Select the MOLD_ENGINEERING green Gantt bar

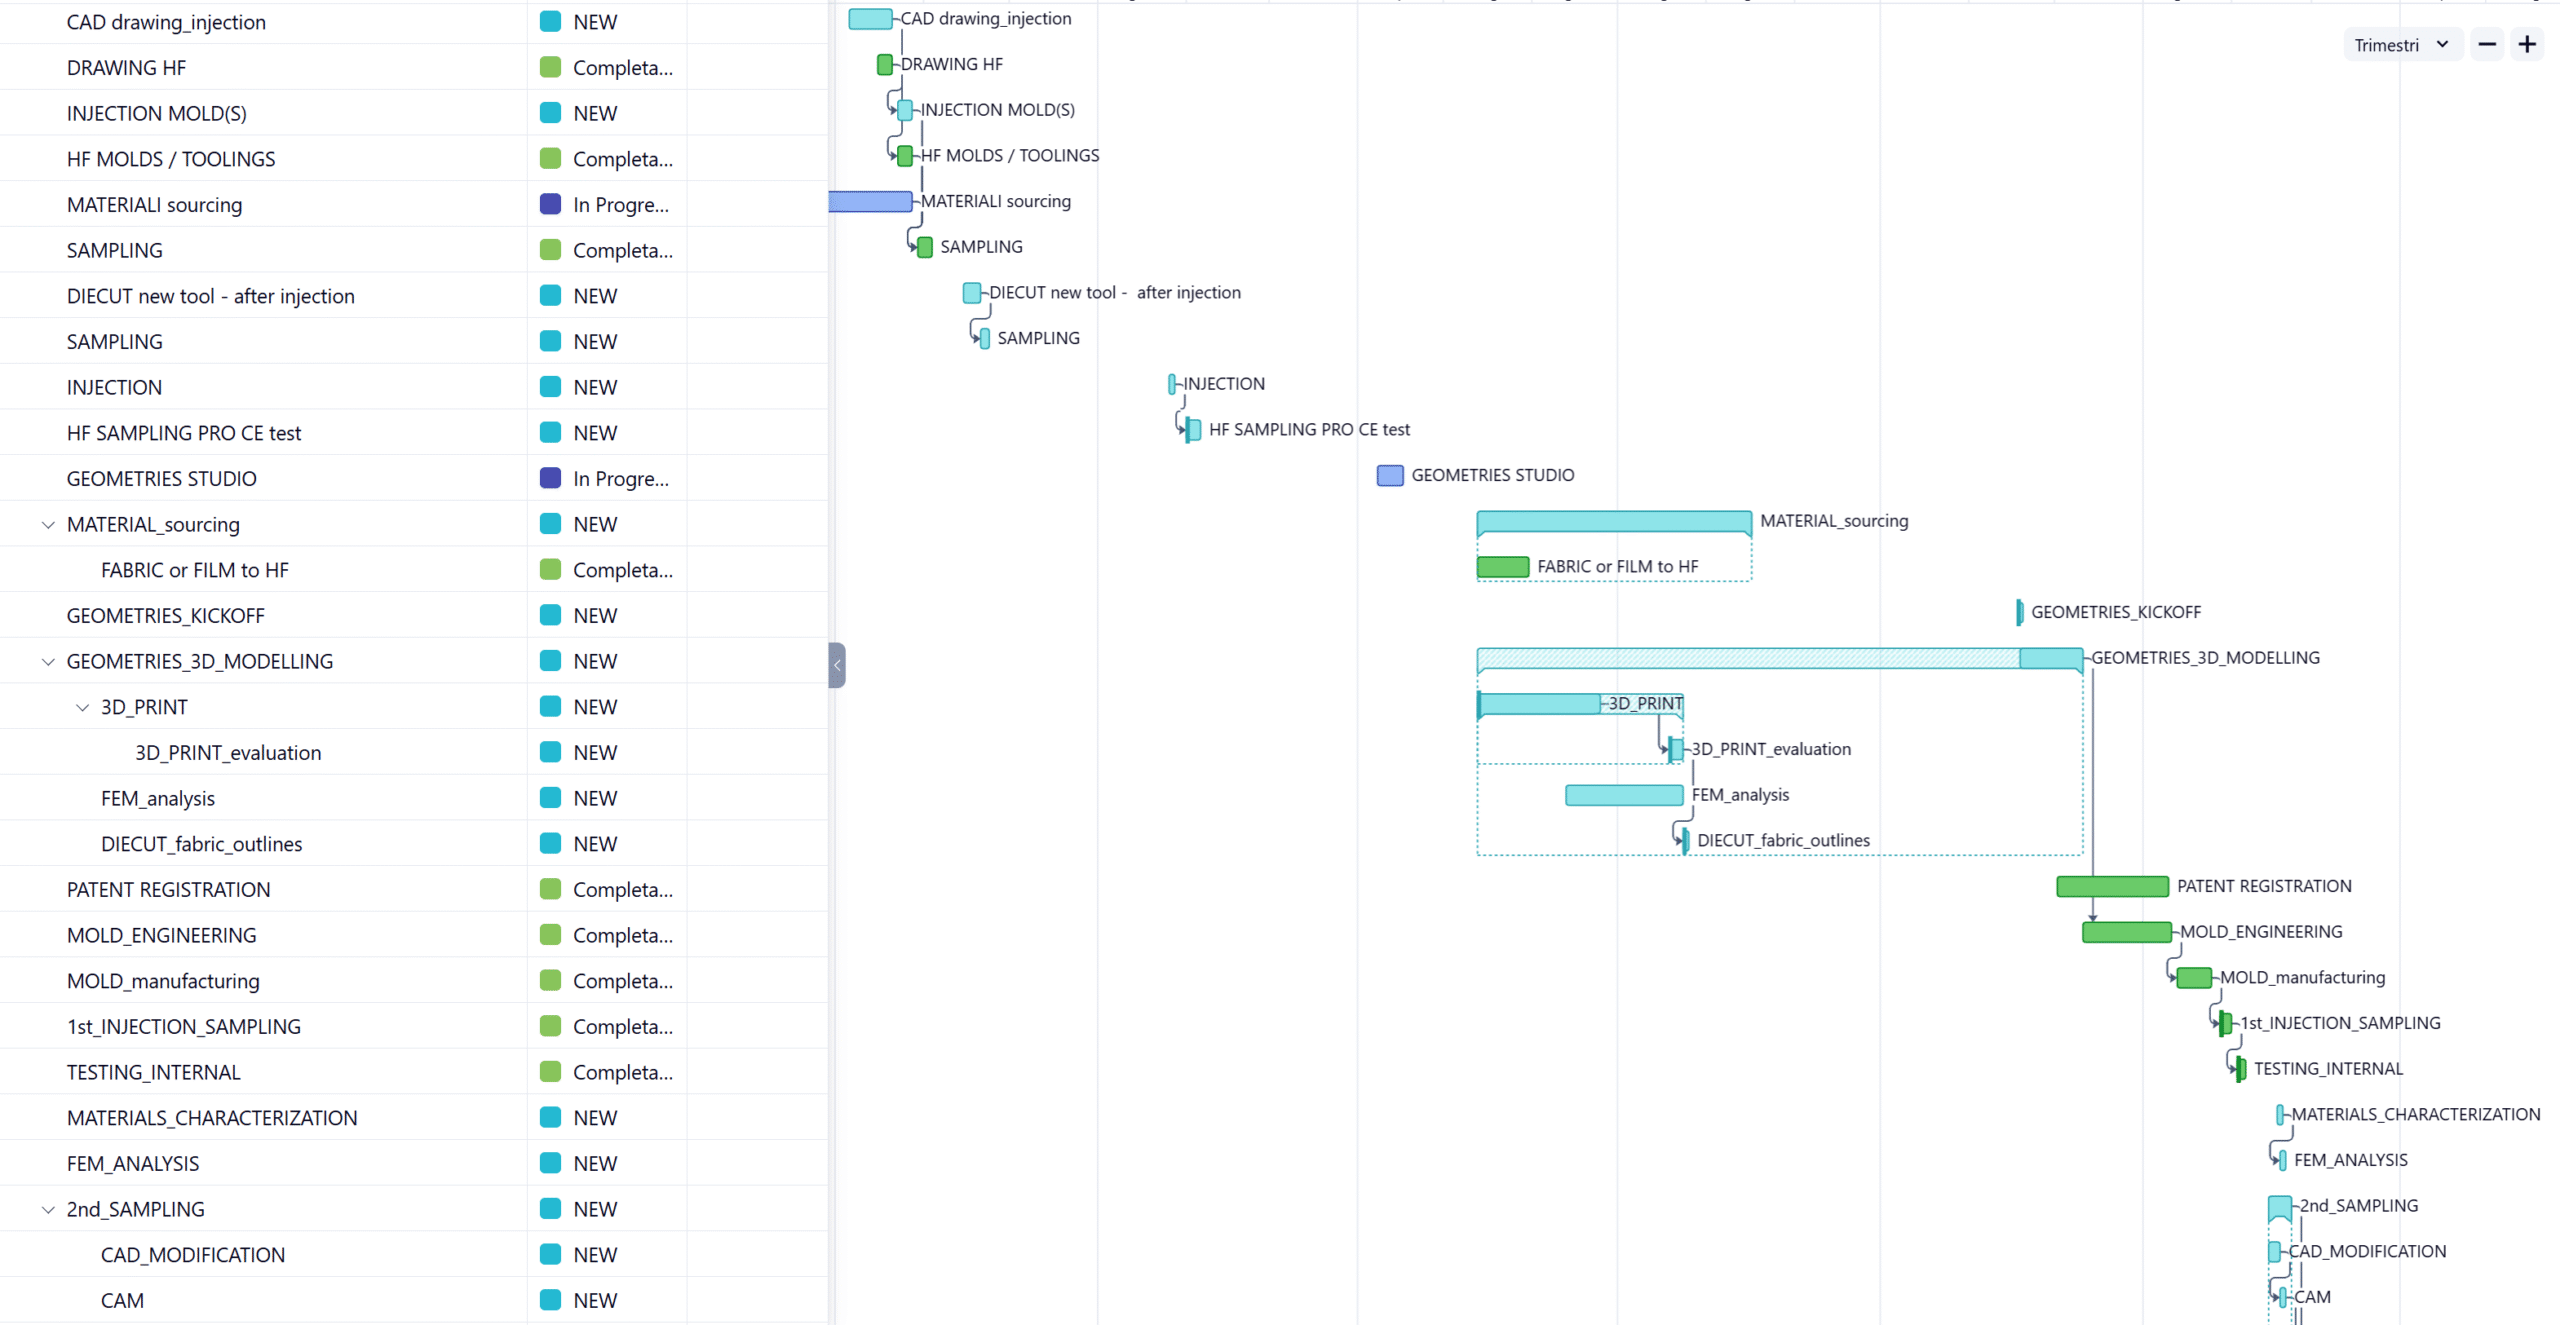pyautogui.click(x=2126, y=932)
